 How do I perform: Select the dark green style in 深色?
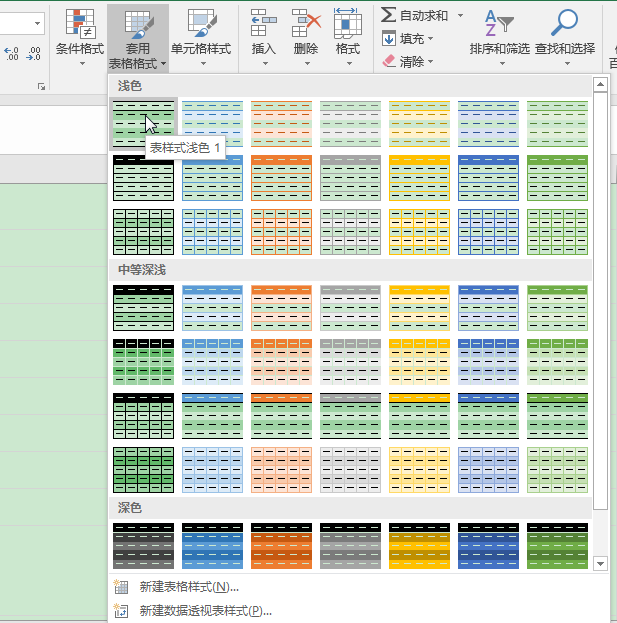coord(557,546)
